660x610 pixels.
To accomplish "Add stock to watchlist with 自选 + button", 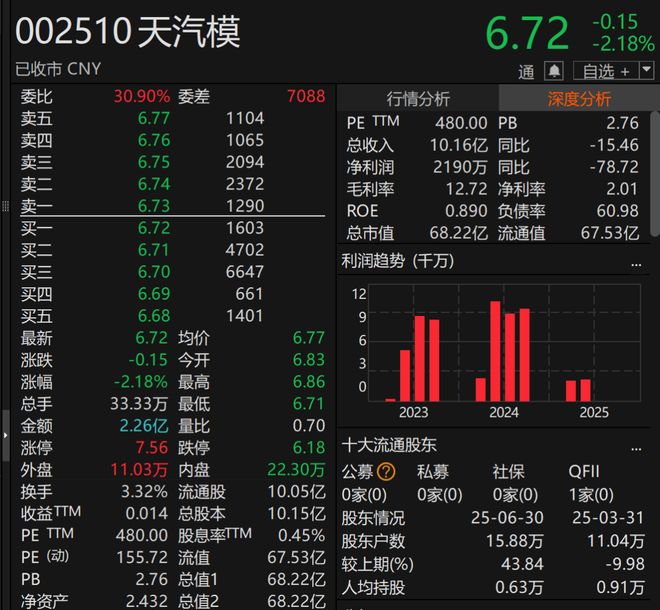I will [606, 71].
